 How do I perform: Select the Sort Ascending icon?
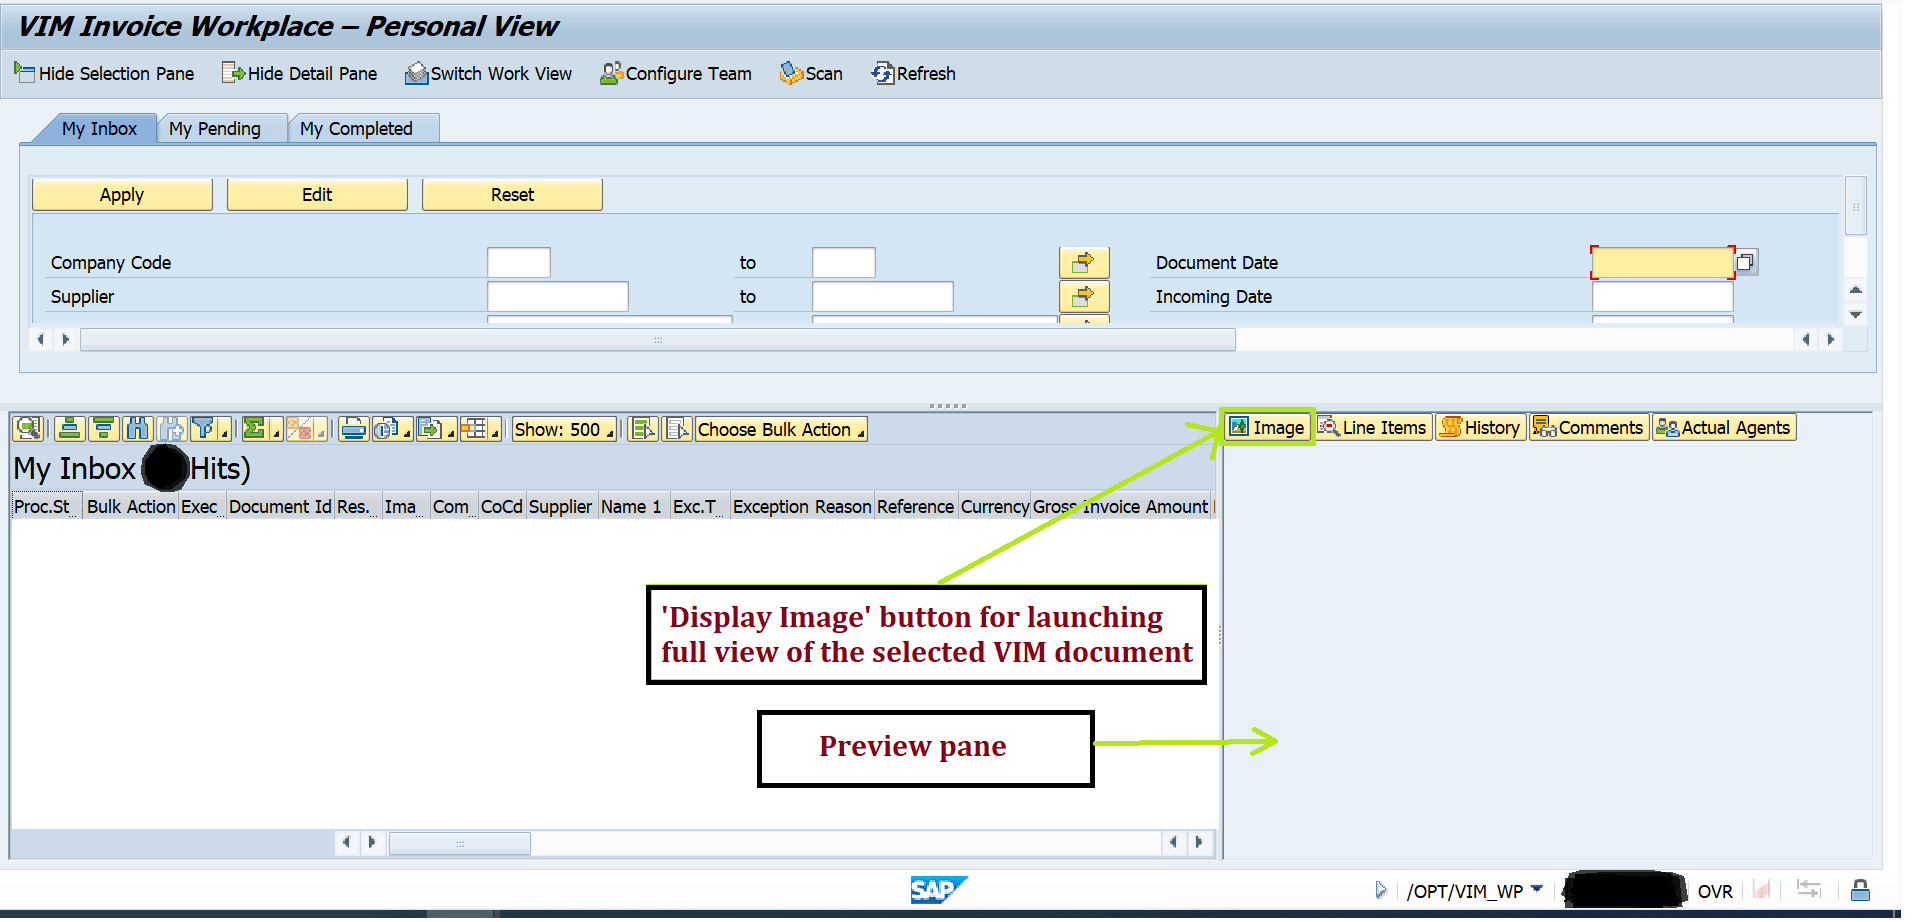(x=69, y=428)
